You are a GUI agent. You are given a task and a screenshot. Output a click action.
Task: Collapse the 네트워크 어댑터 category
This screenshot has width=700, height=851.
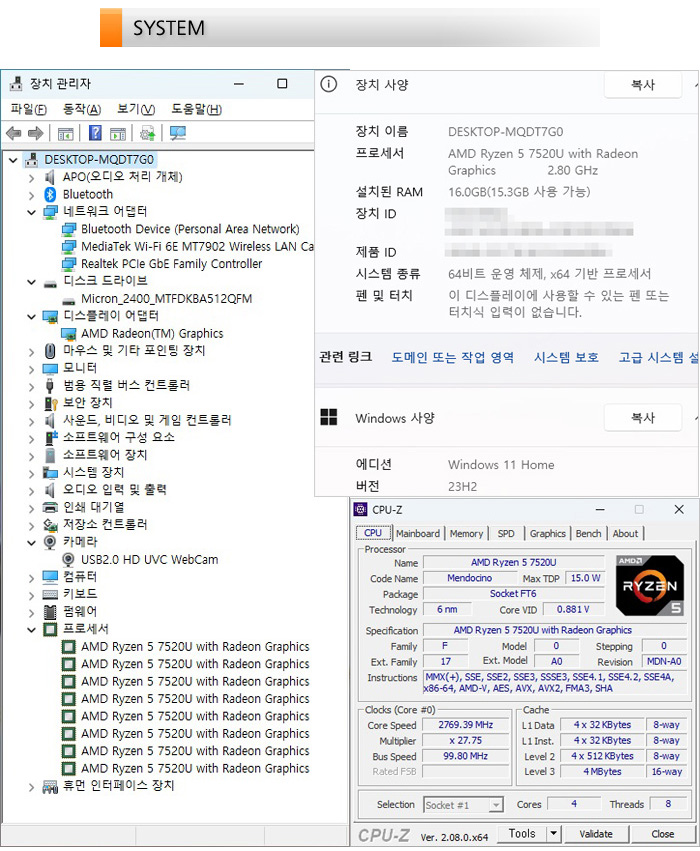[x=31, y=212]
